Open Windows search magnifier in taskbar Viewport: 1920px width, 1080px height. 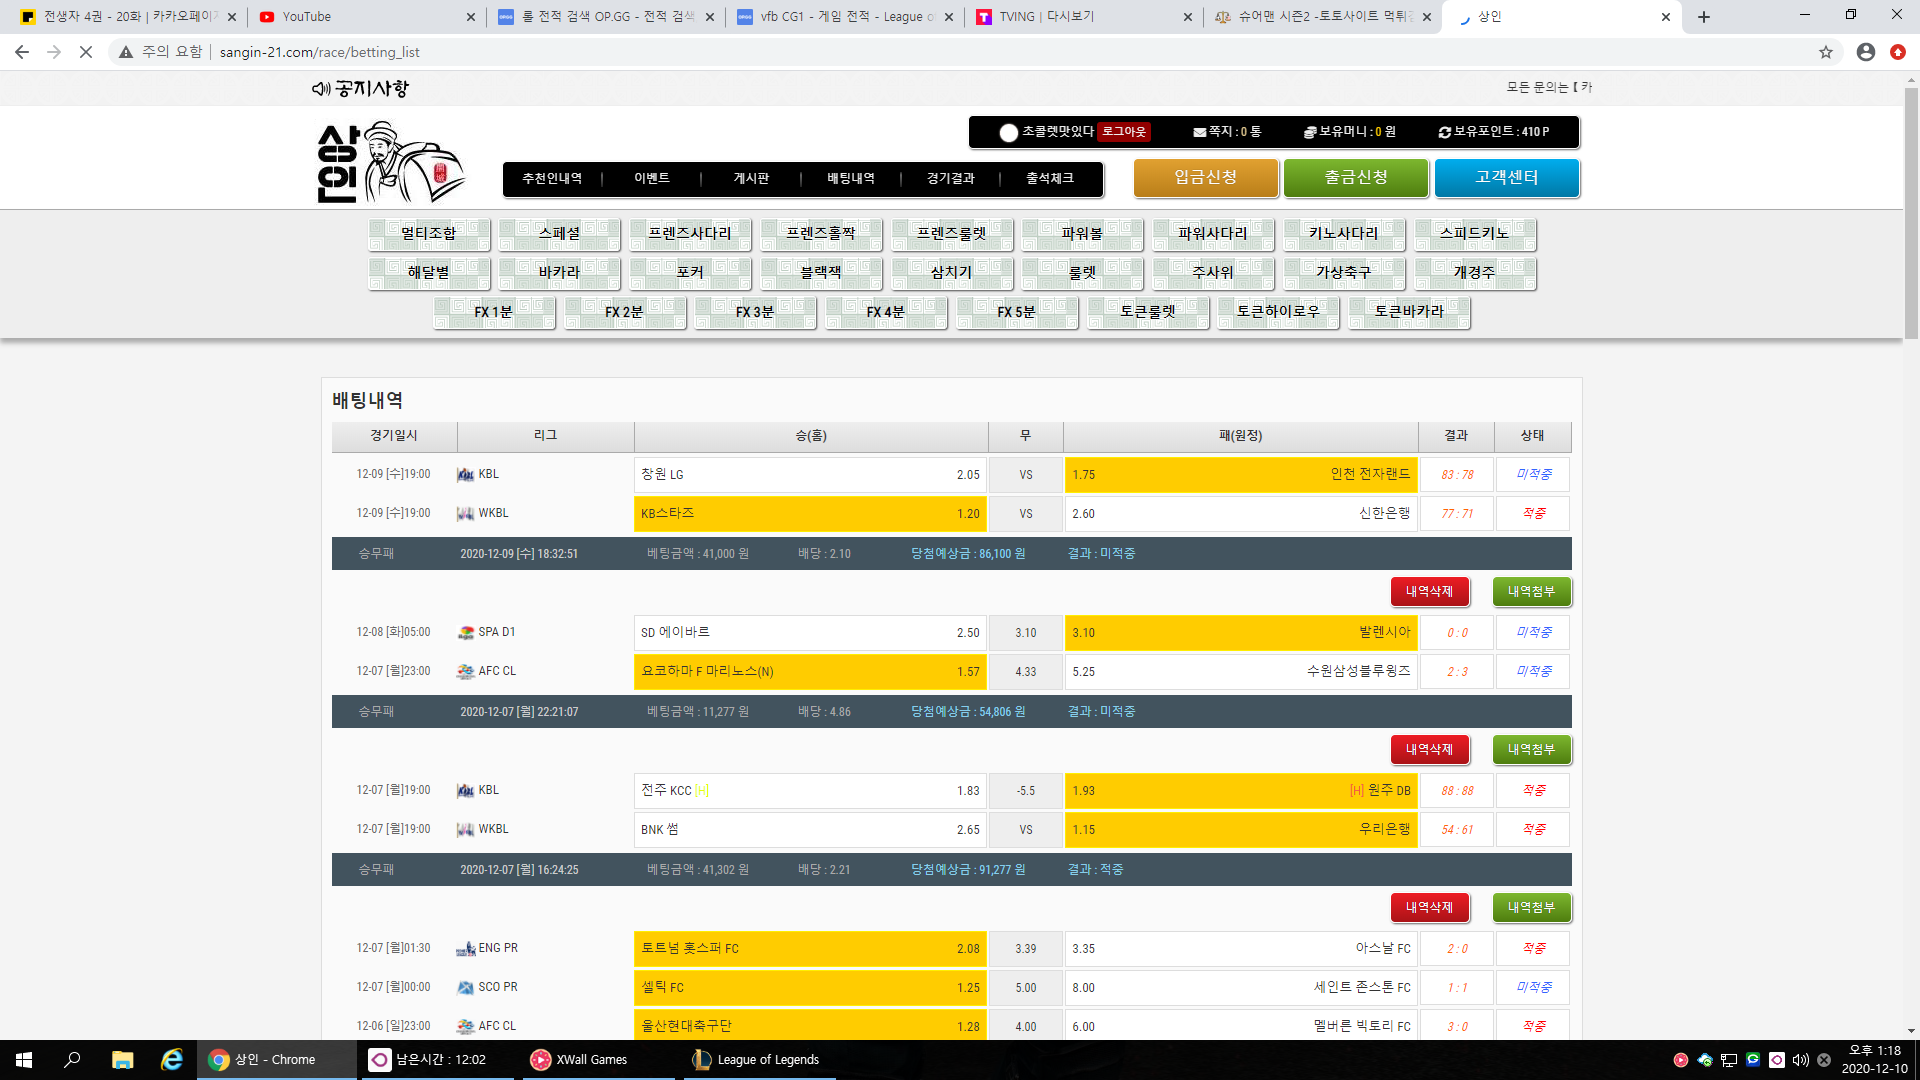click(x=72, y=1059)
